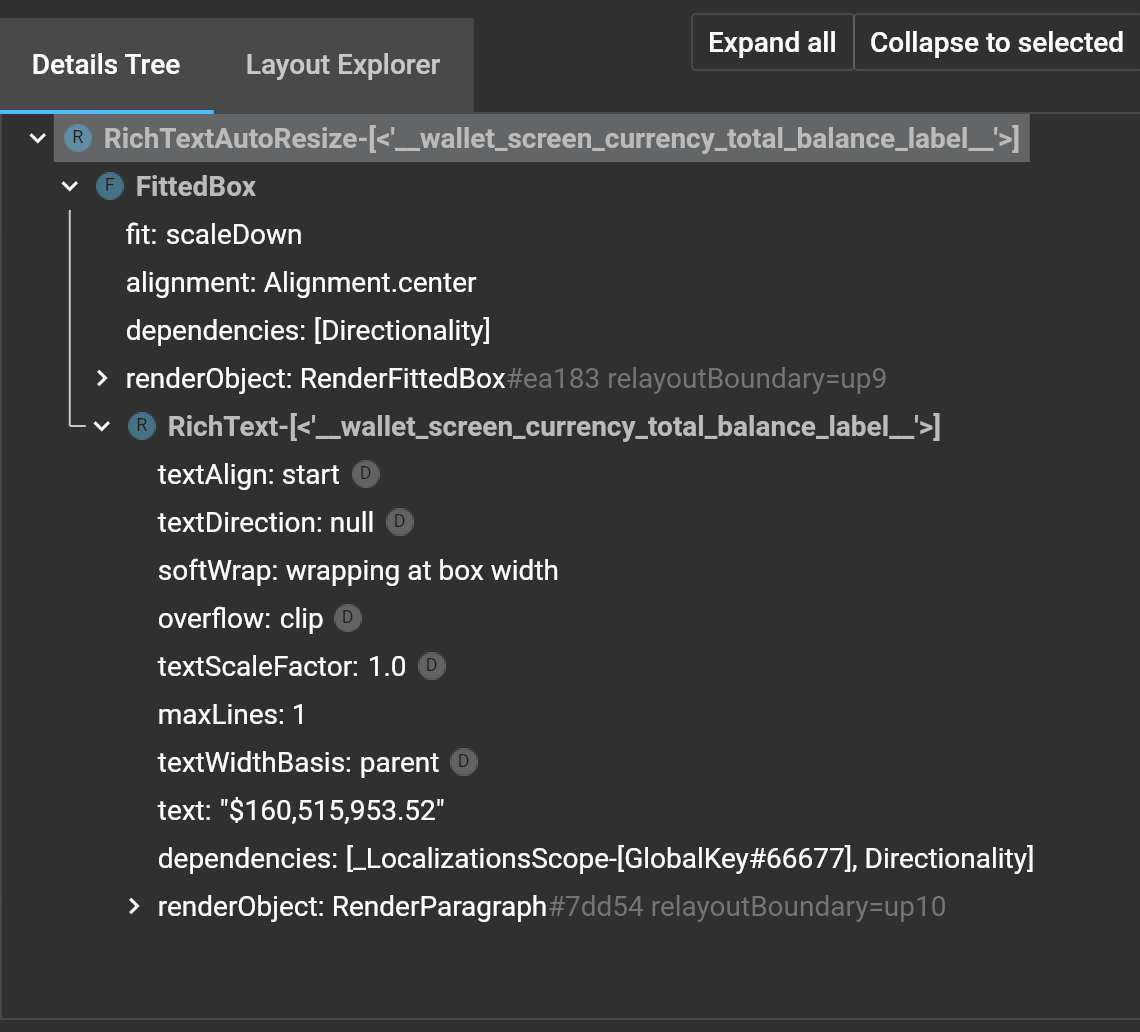Click the D indicator beside textAlign property

pyautogui.click(x=365, y=474)
